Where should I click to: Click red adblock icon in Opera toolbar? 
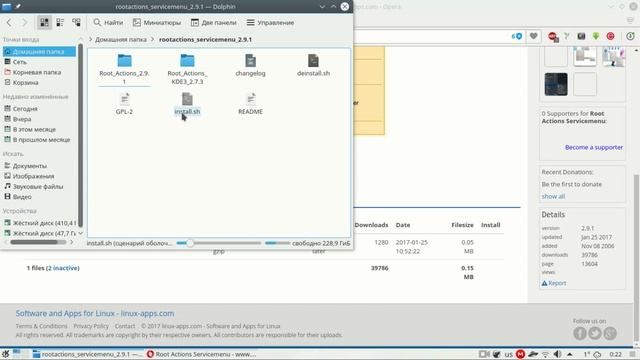[x=553, y=36]
